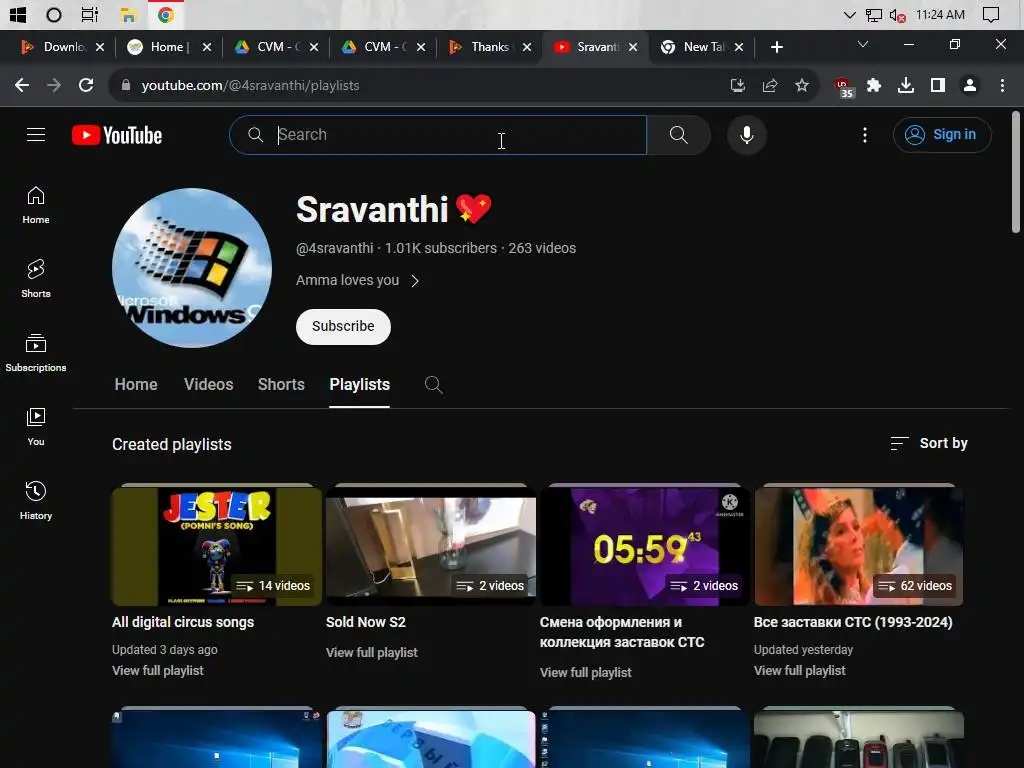Screen dimensions: 1024x768
Task: Reload the current page
Action: click(x=86, y=86)
